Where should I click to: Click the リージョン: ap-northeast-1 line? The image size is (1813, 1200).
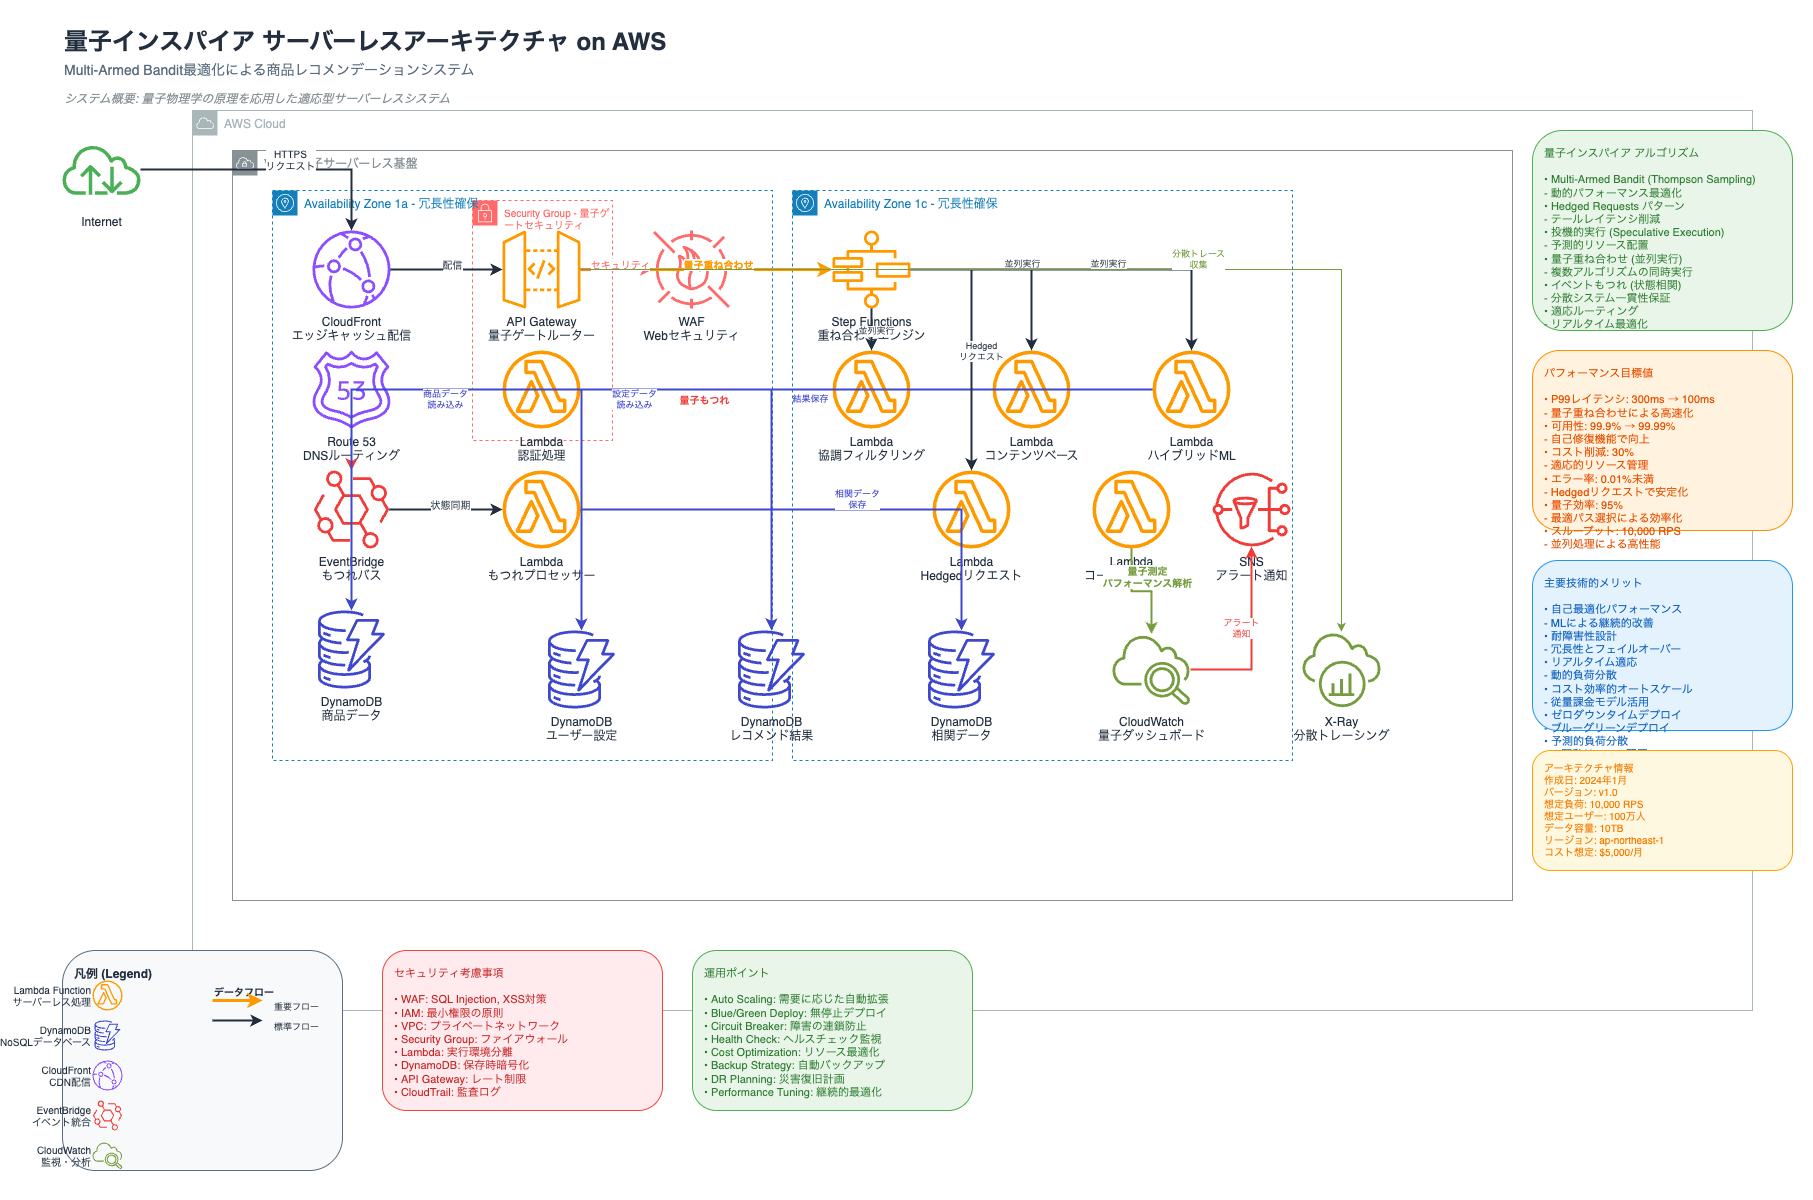click(x=1603, y=840)
